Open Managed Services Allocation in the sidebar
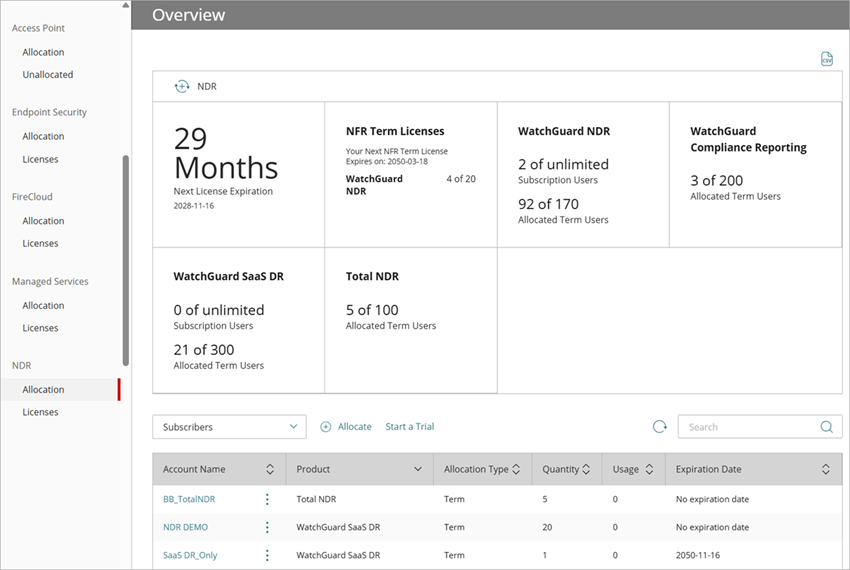 (43, 305)
